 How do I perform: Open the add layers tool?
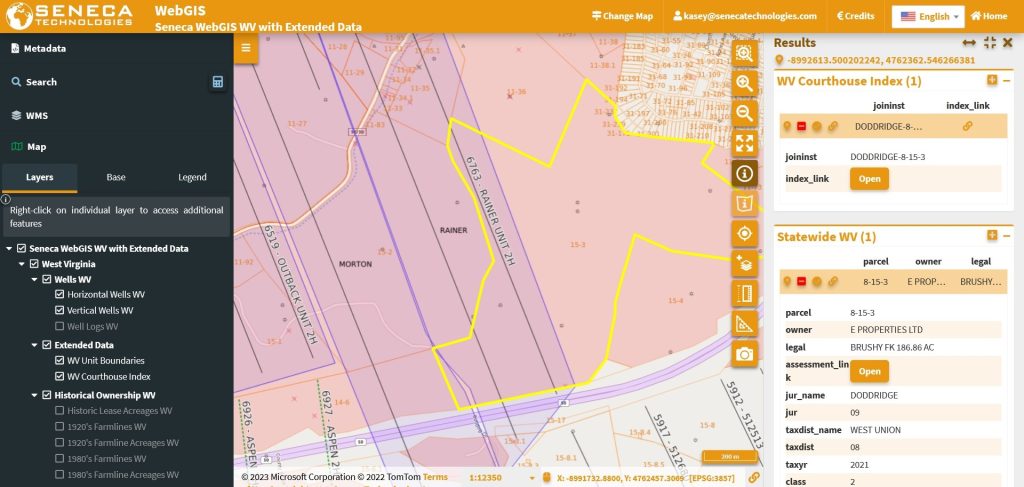coord(744,263)
